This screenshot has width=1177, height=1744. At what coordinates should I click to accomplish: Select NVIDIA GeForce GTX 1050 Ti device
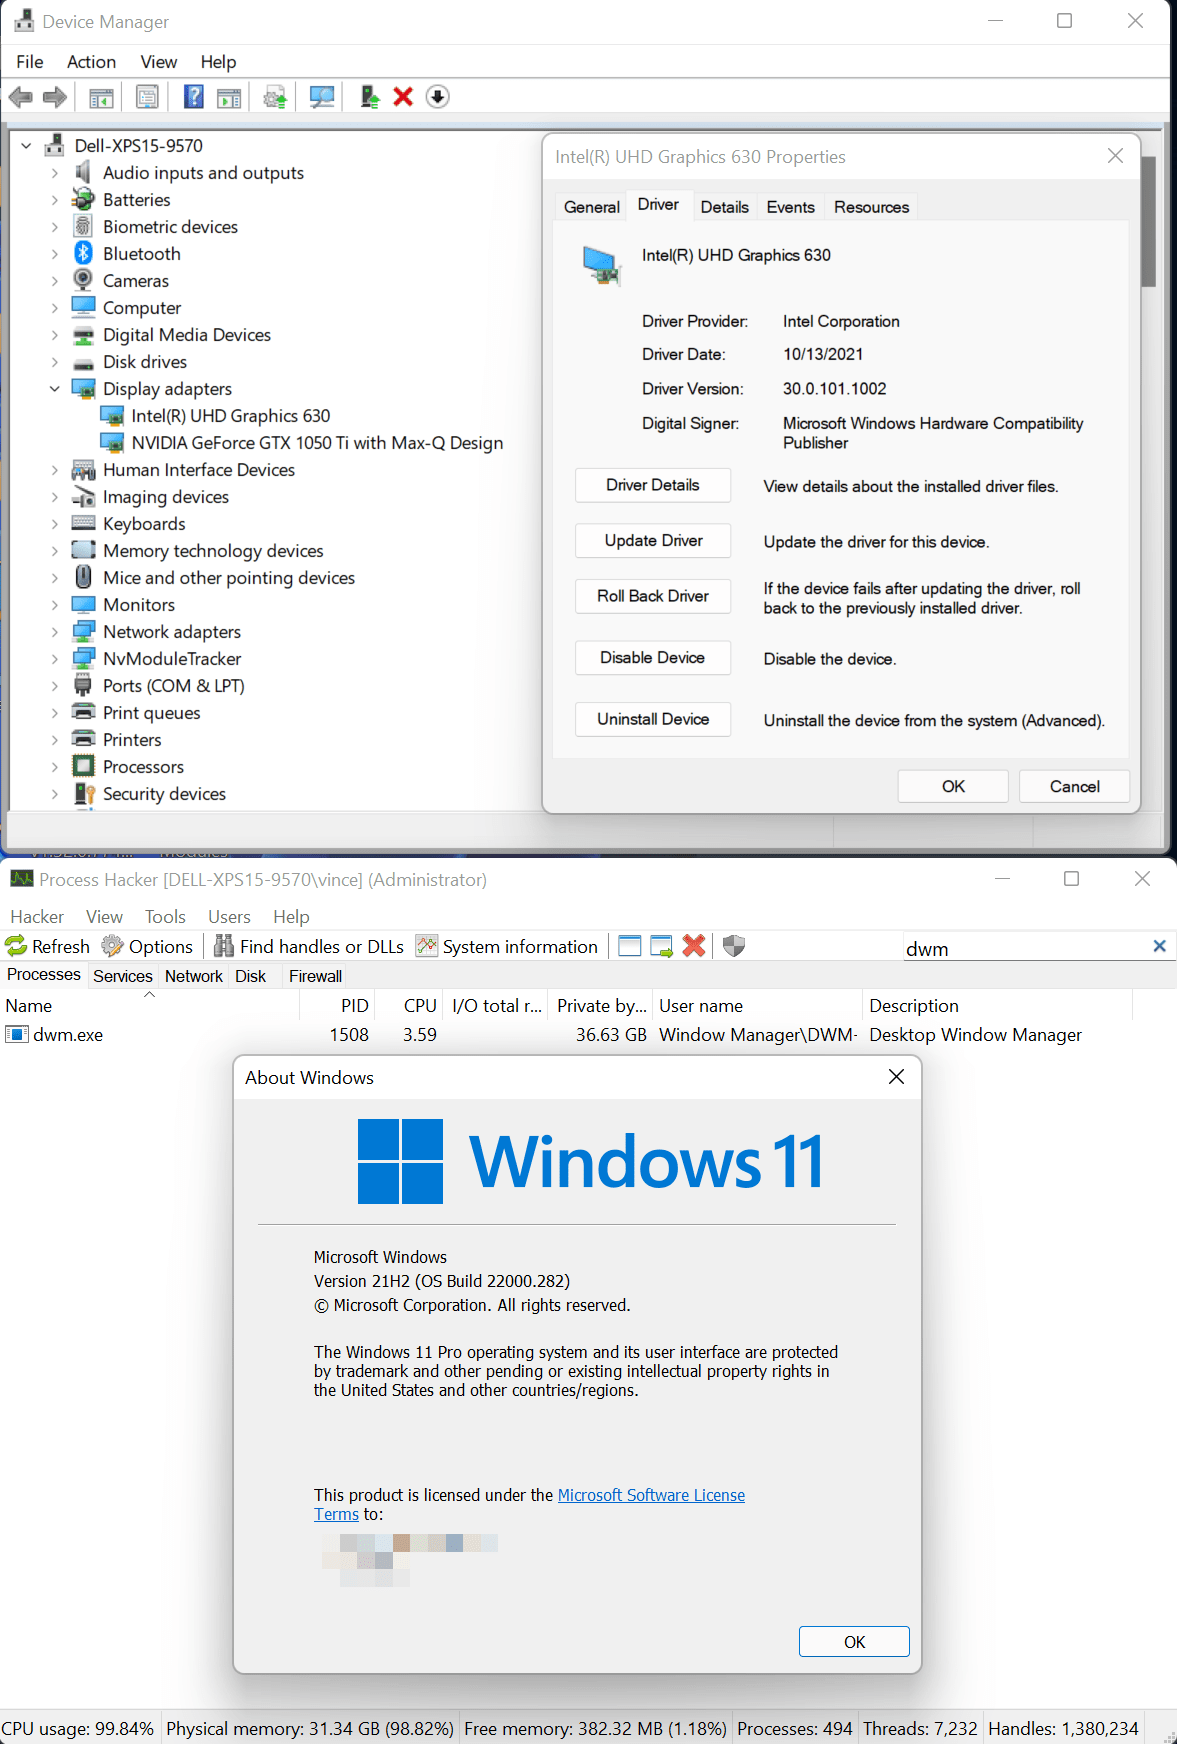click(x=317, y=442)
